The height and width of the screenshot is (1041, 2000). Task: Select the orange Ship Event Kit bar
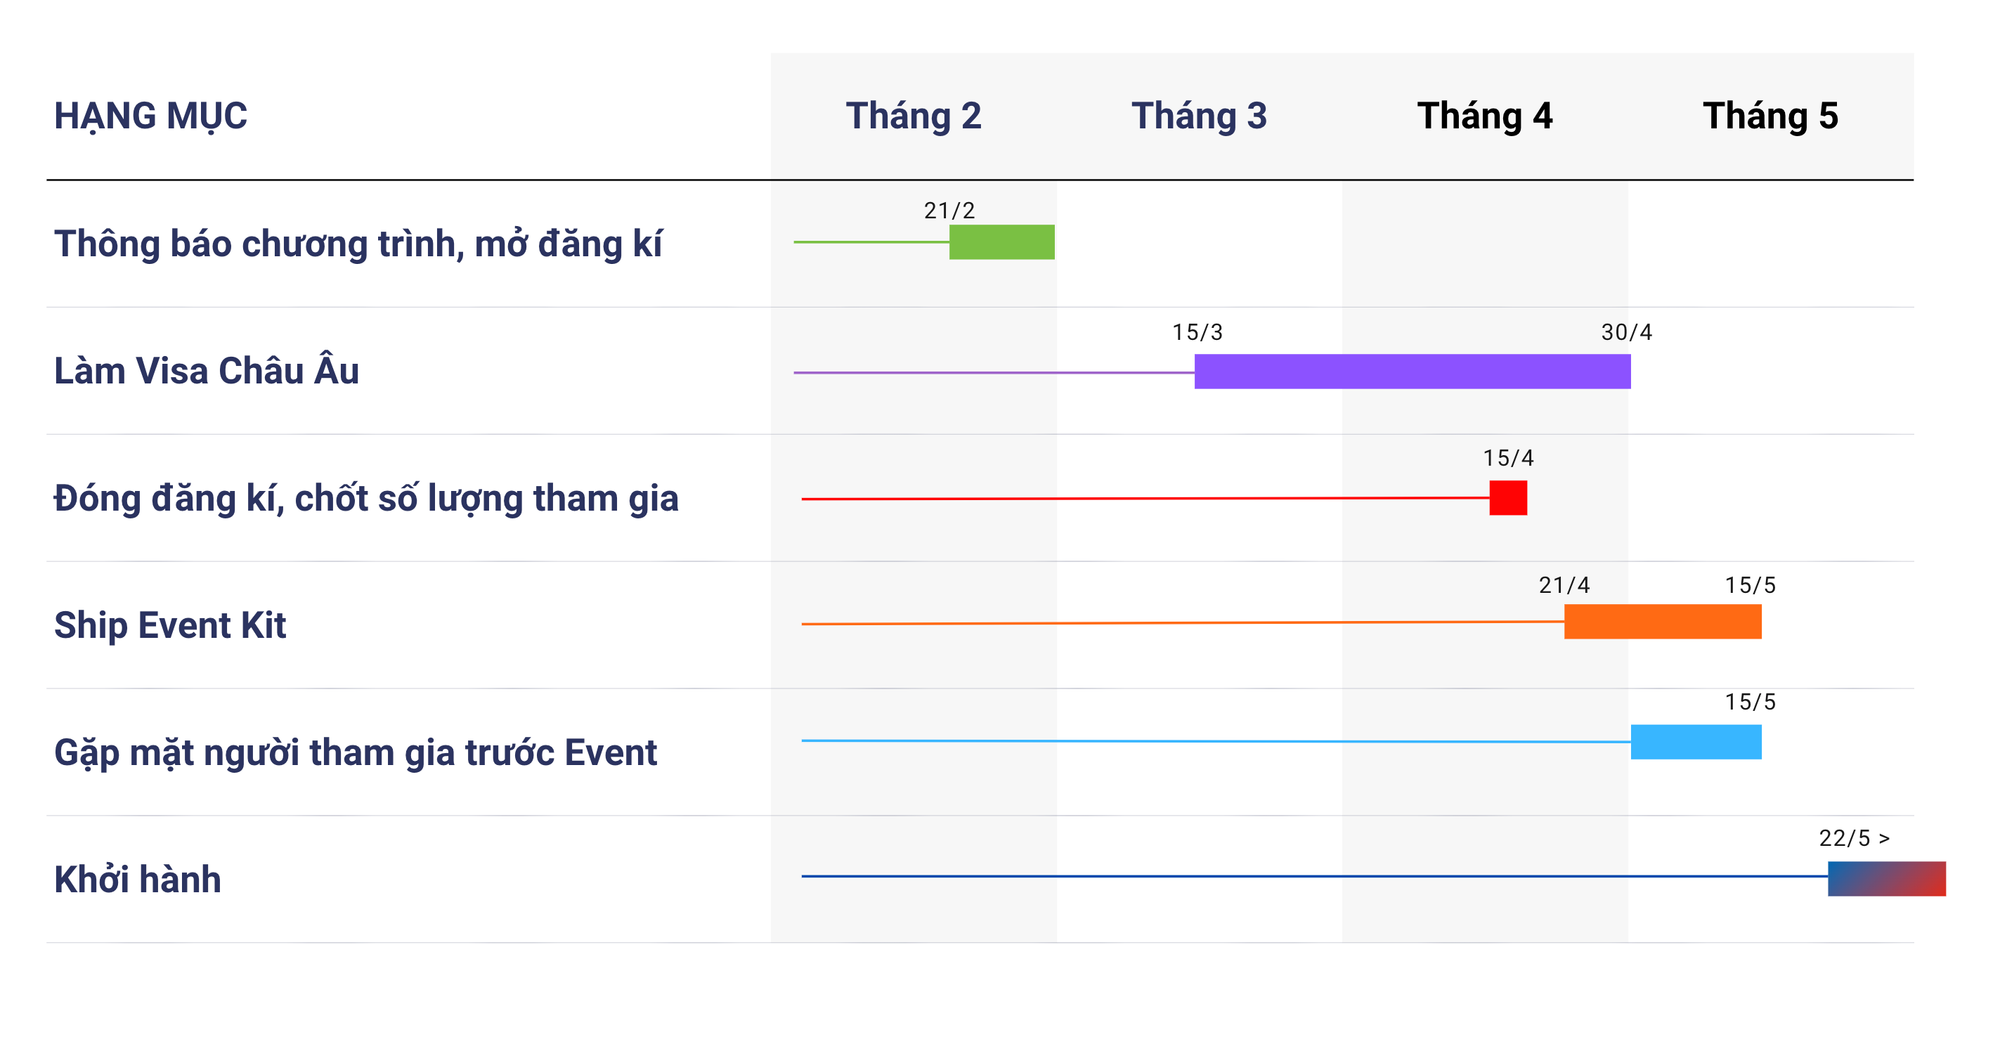[x=1662, y=622]
